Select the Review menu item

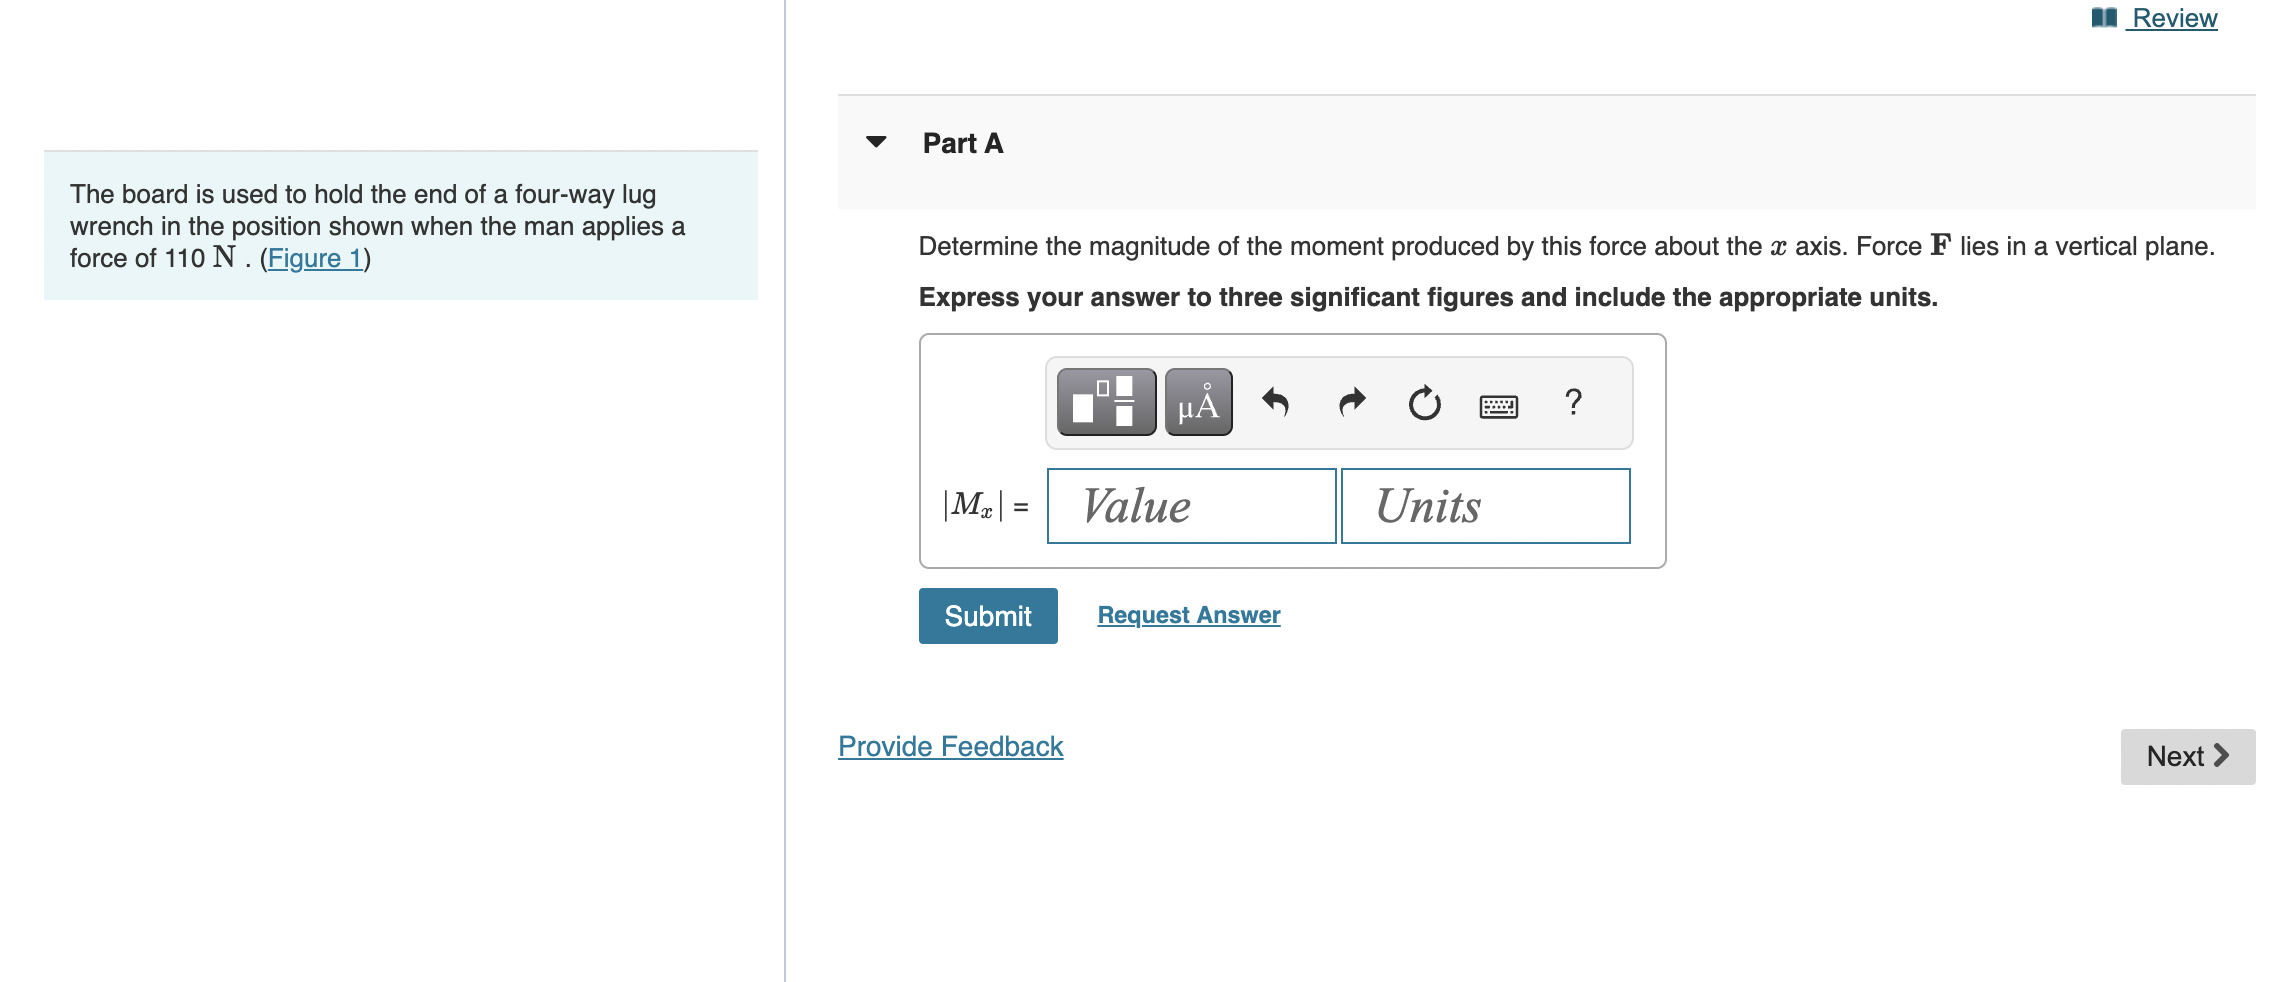2170,17
